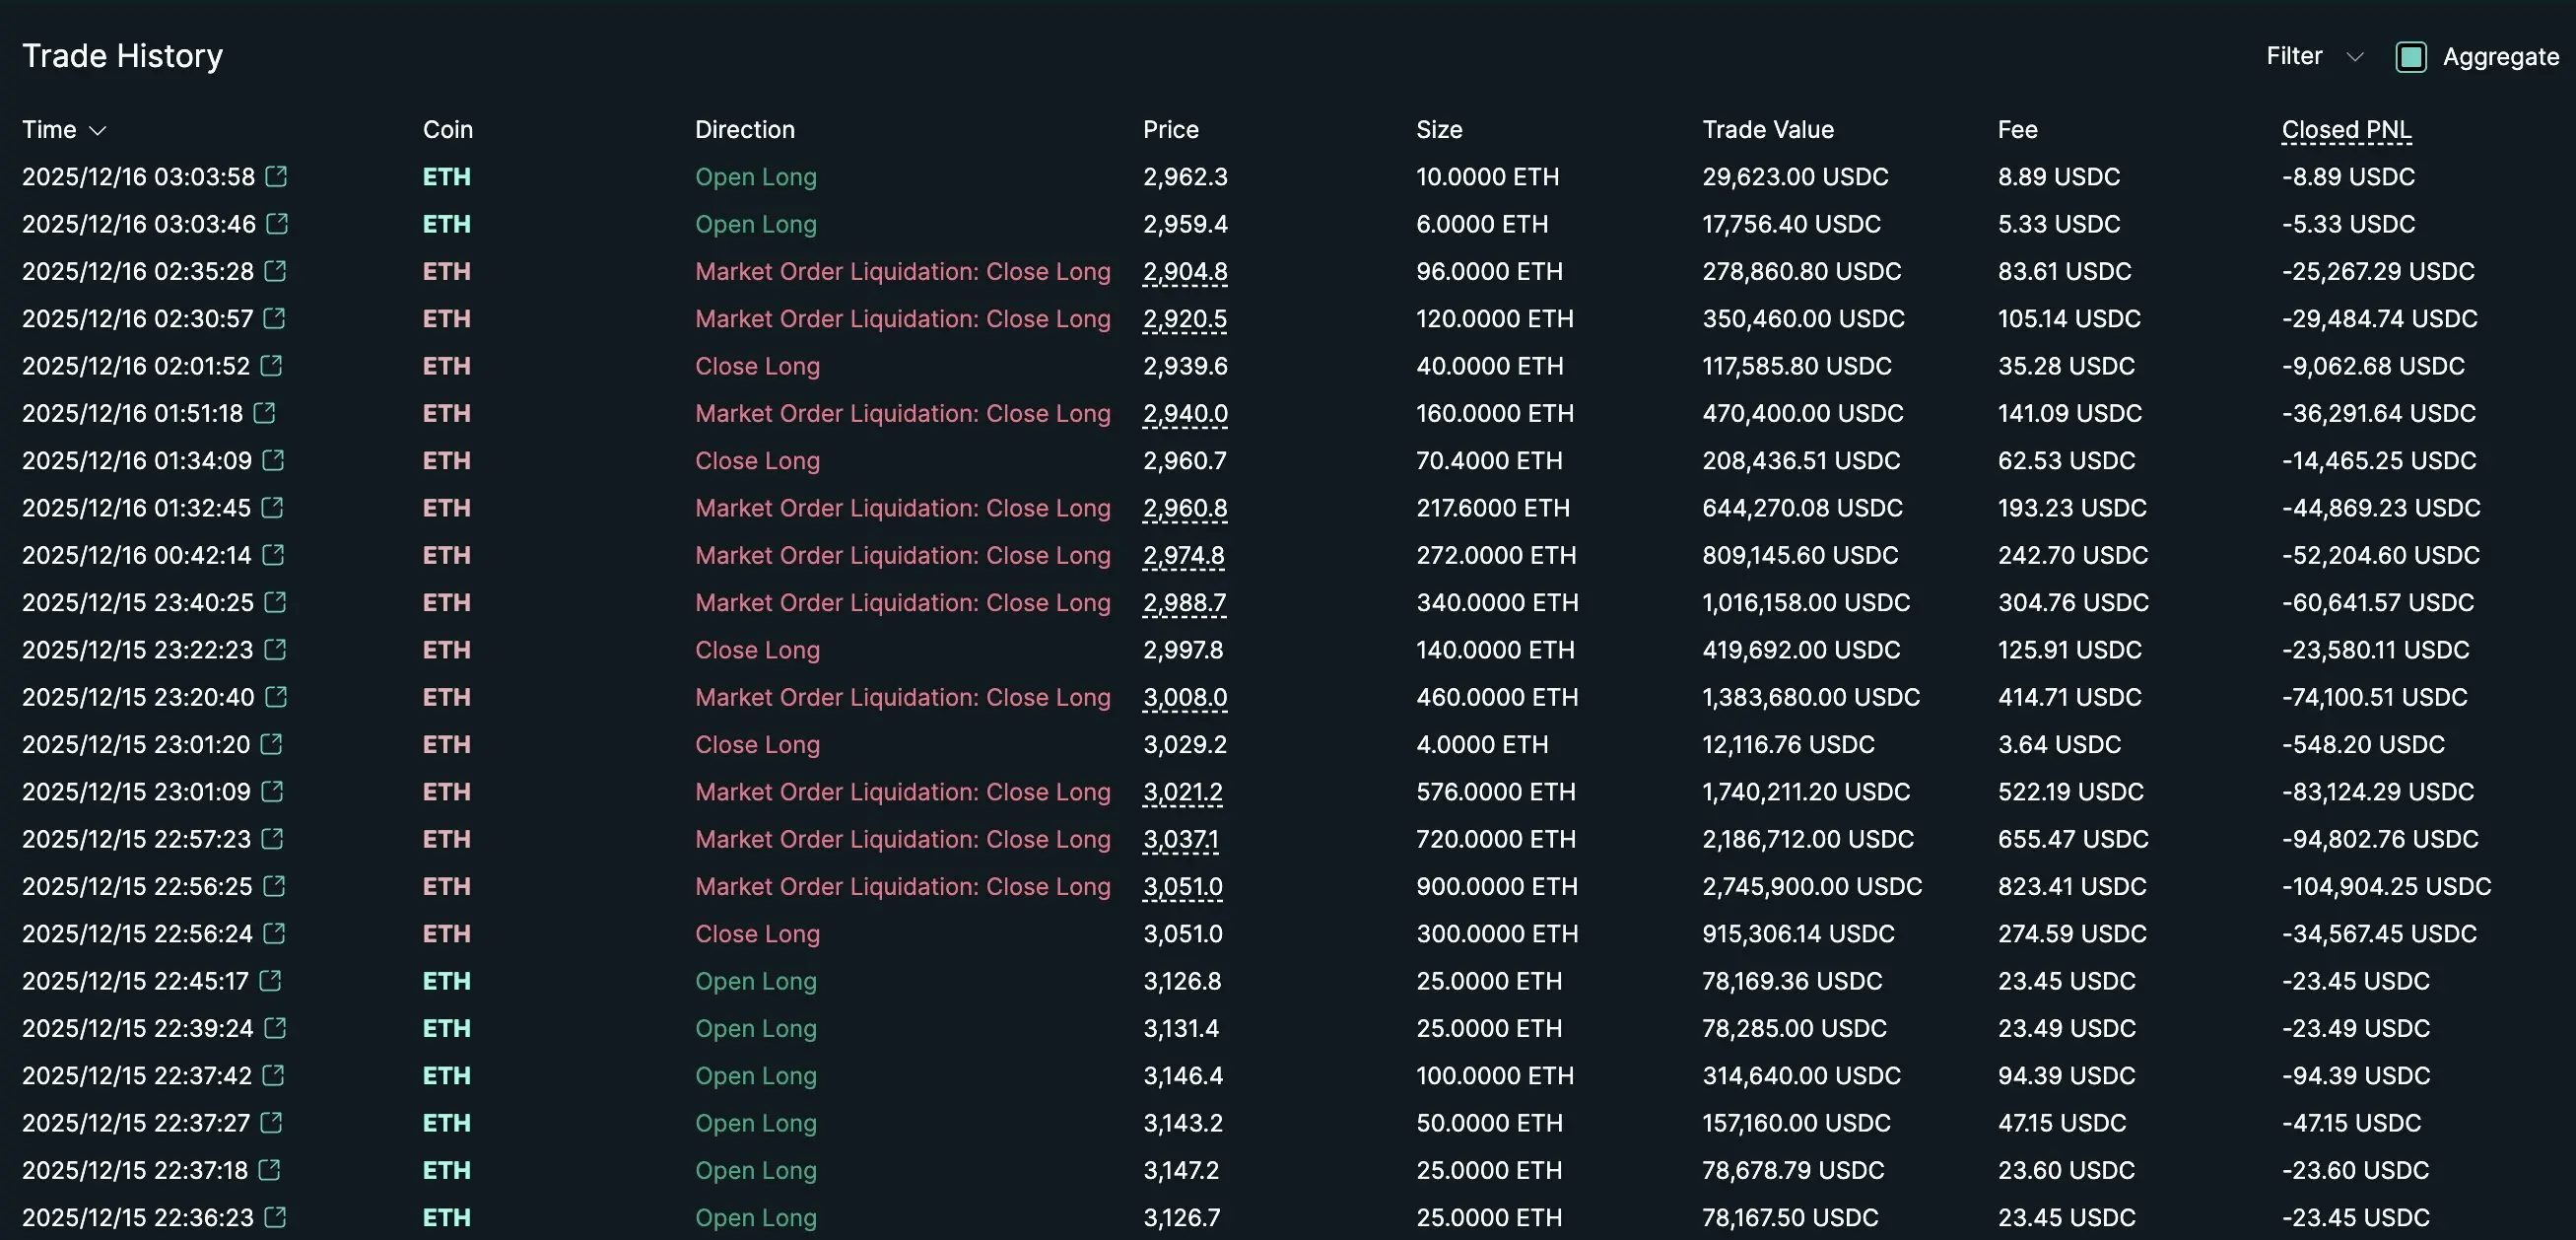The image size is (2576, 1240).
Task: Open transaction link for 22:37:42 trade
Action: point(273,1075)
